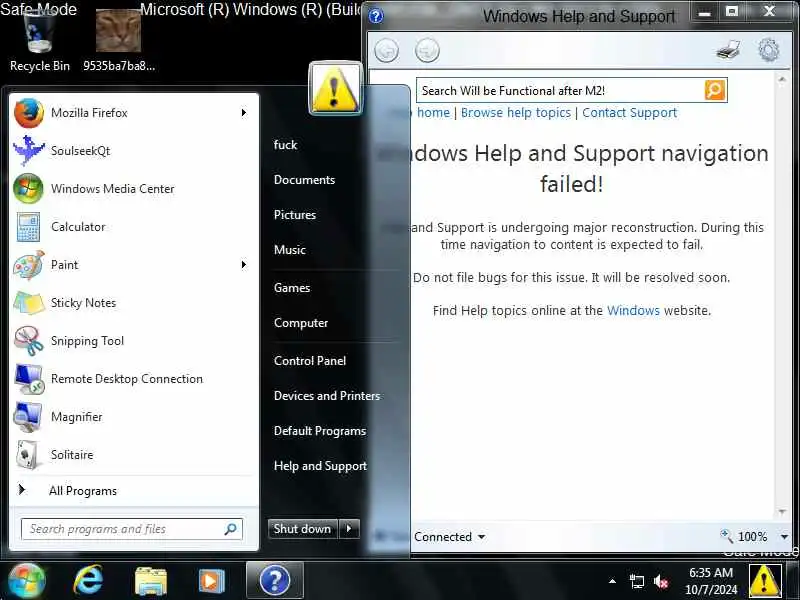Viewport: 800px width, 600px height.
Task: Open Windows Explorer folder on taskbar
Action: point(151,581)
